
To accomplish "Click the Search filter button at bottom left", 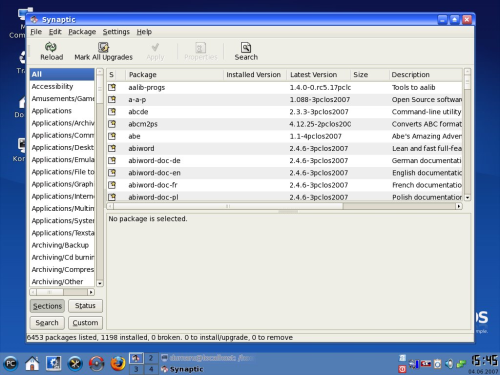I will tap(47, 323).
